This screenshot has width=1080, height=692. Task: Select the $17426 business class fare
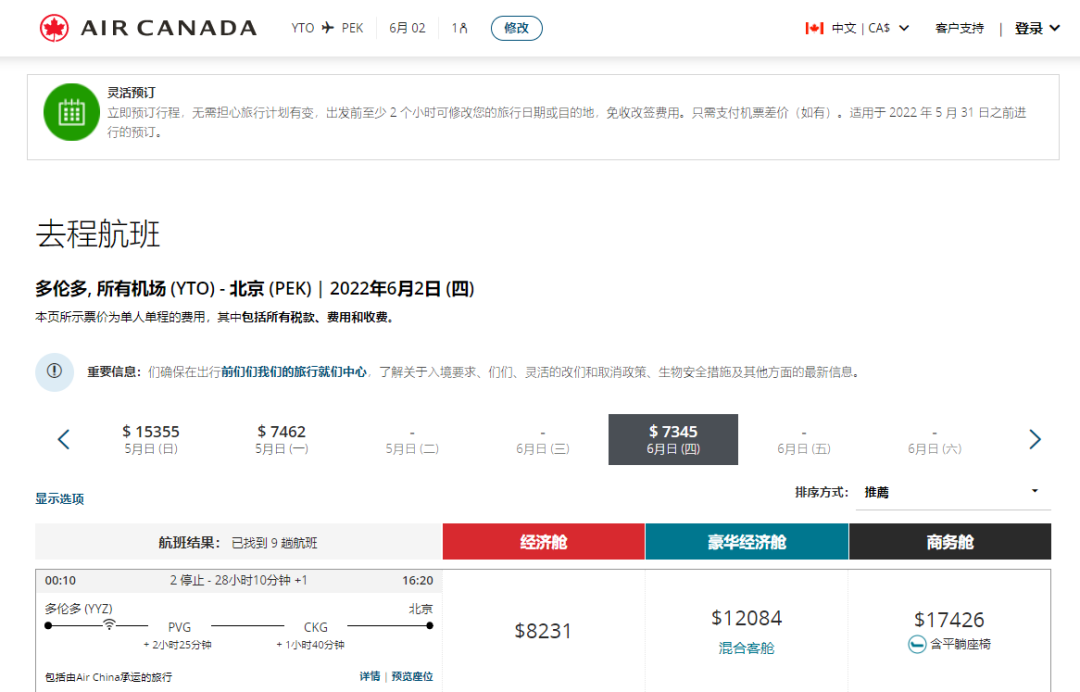(x=949, y=620)
